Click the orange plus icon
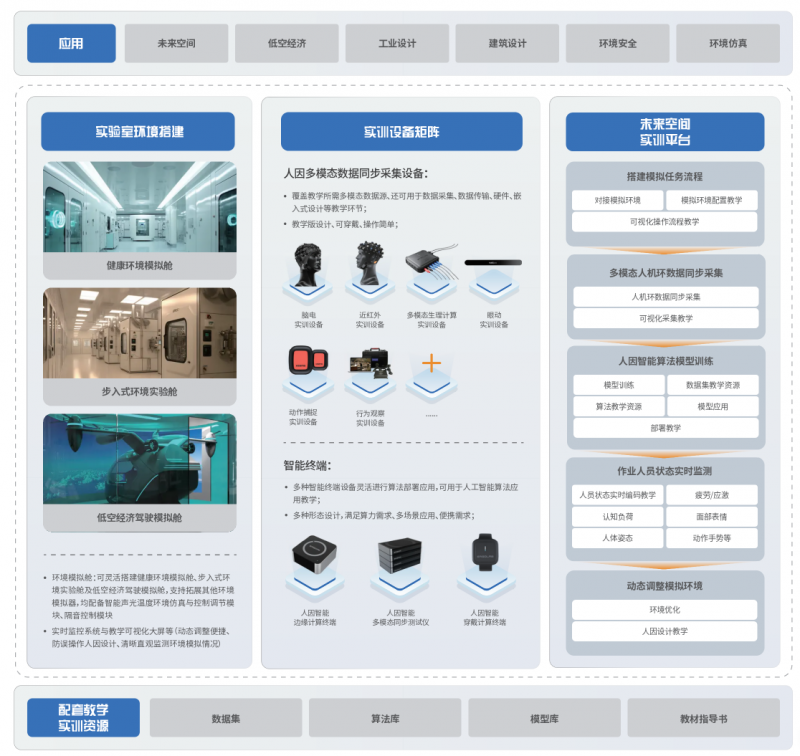 tap(431, 362)
